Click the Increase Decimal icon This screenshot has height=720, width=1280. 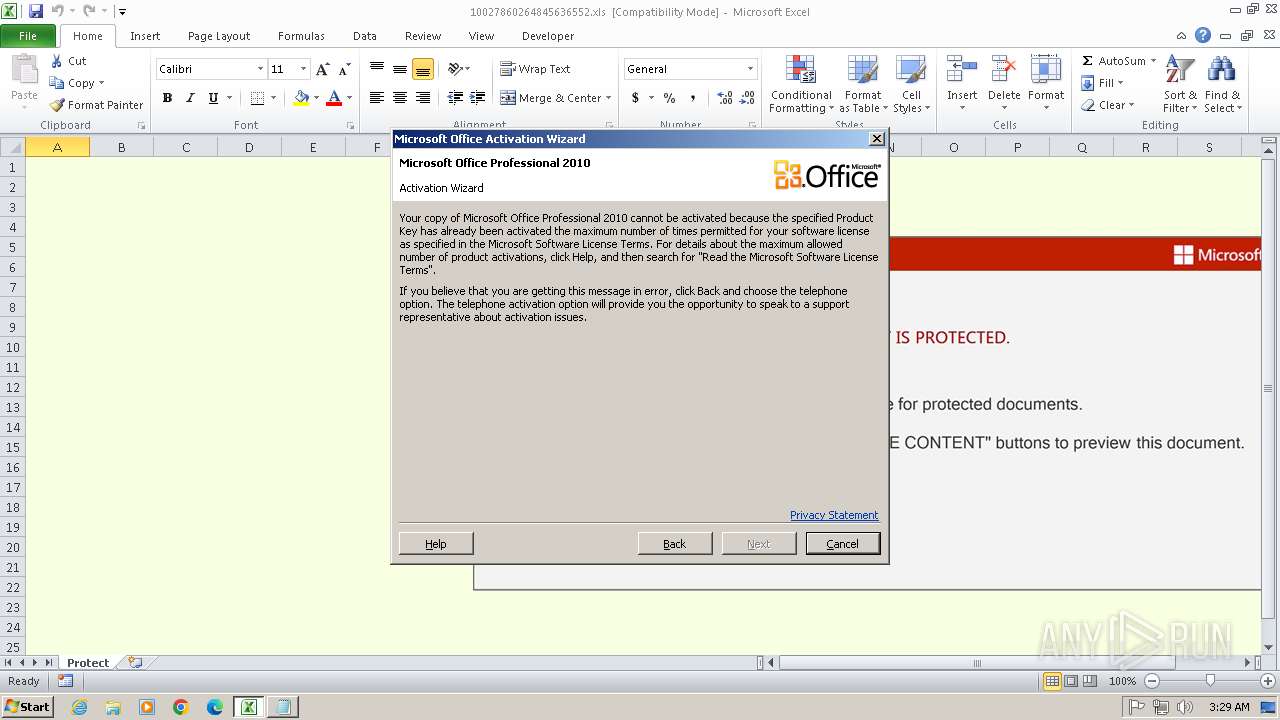tap(725, 98)
